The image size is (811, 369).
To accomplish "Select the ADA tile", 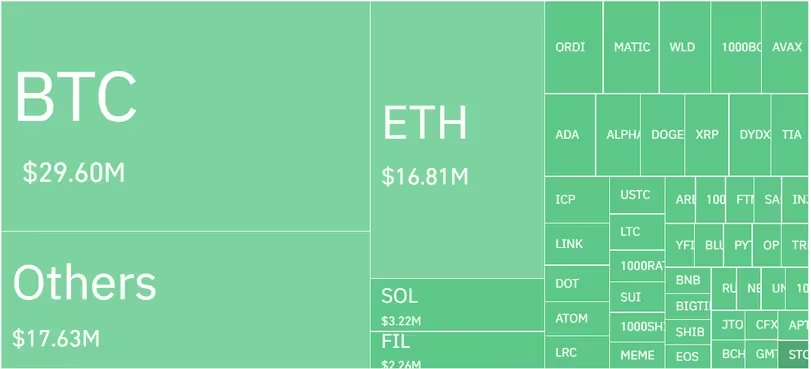I will [x=569, y=135].
